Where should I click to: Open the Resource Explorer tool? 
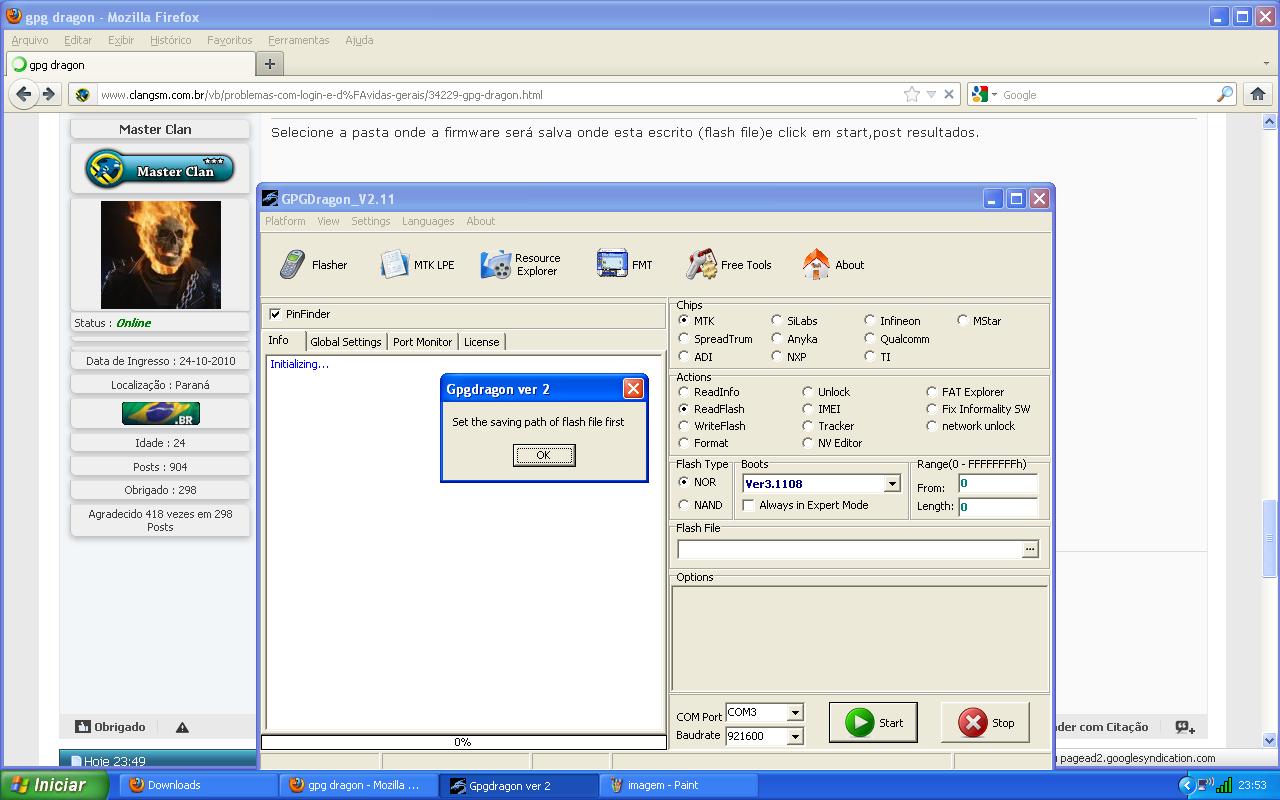click(521, 265)
